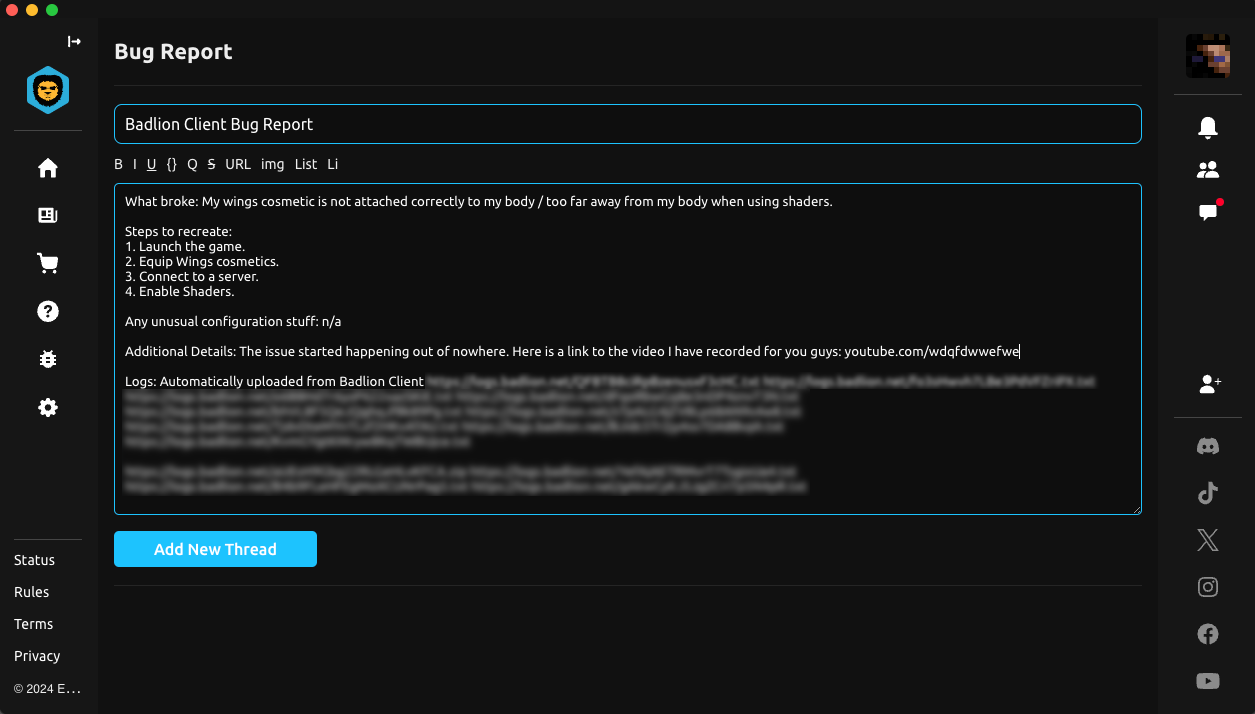The width and height of the screenshot is (1255, 714).
Task: Click the "Steps to recreate:" line
Action: point(178,232)
